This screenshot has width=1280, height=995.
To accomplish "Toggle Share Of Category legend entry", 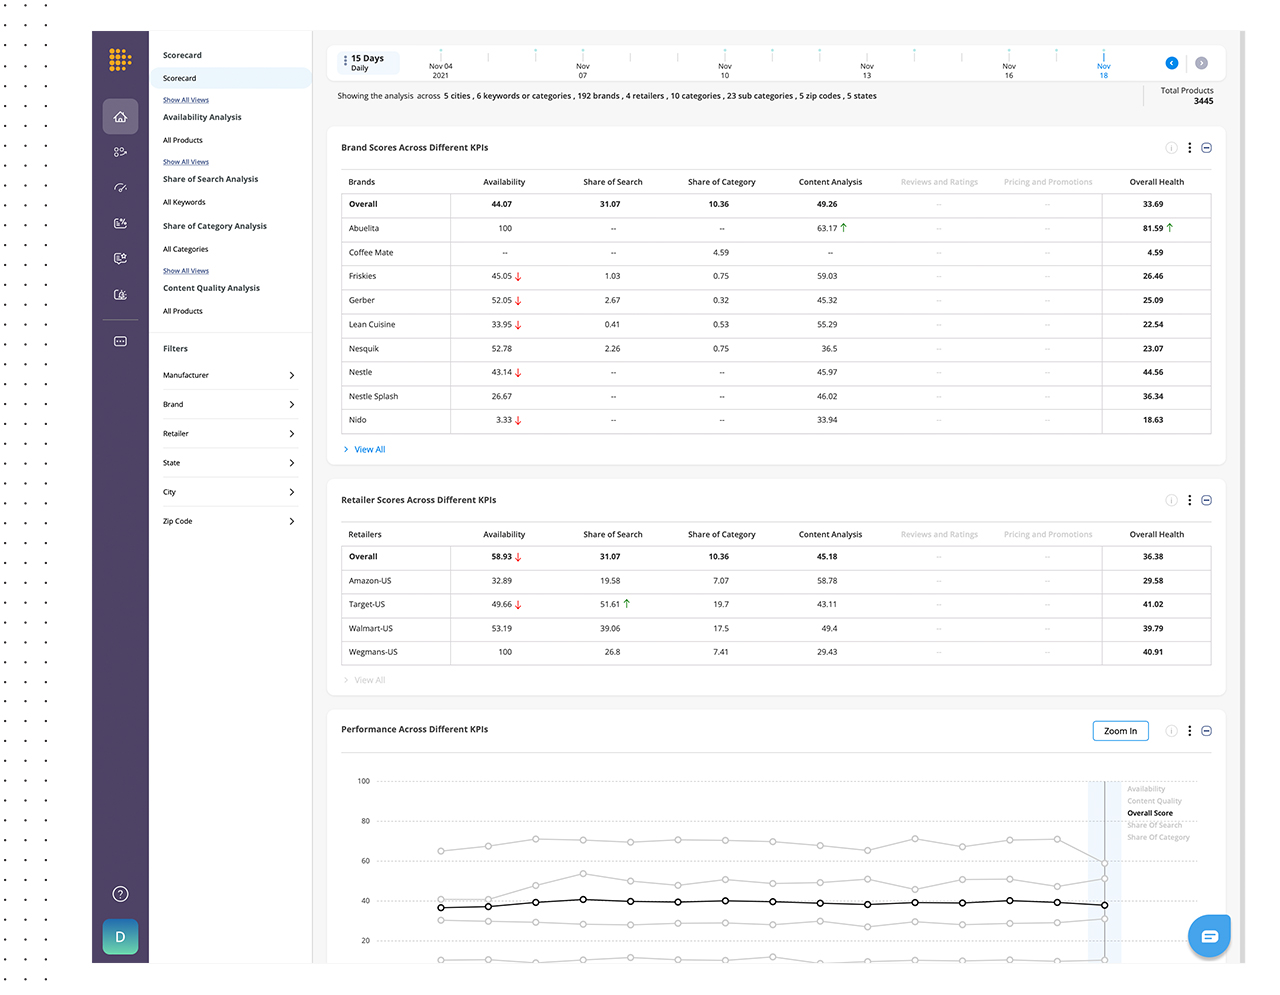I will pos(1158,837).
